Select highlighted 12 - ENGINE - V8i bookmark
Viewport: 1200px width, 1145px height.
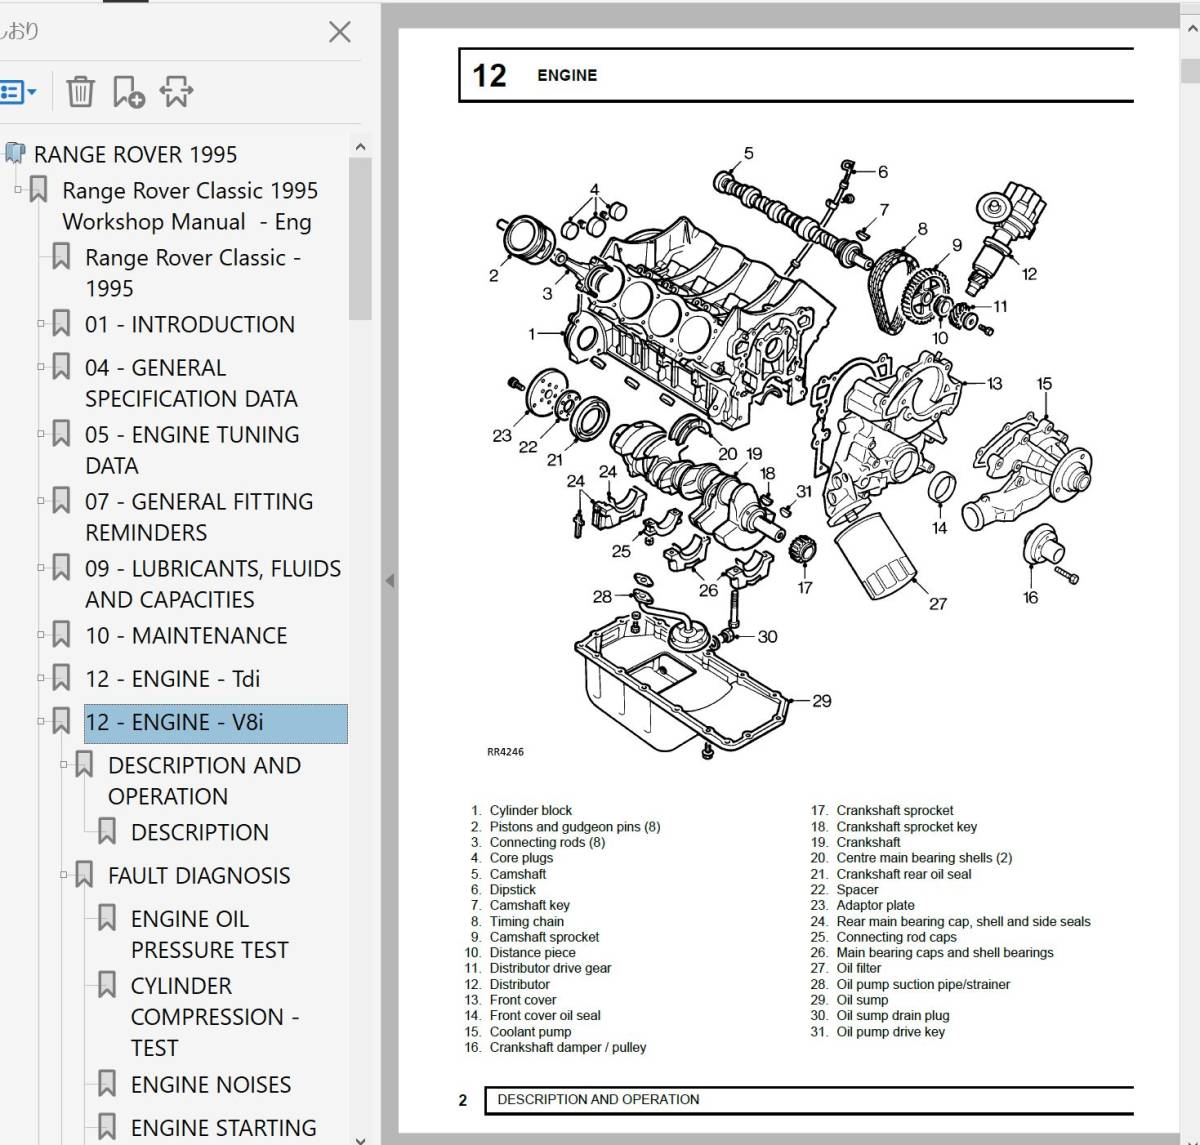[x=216, y=723]
